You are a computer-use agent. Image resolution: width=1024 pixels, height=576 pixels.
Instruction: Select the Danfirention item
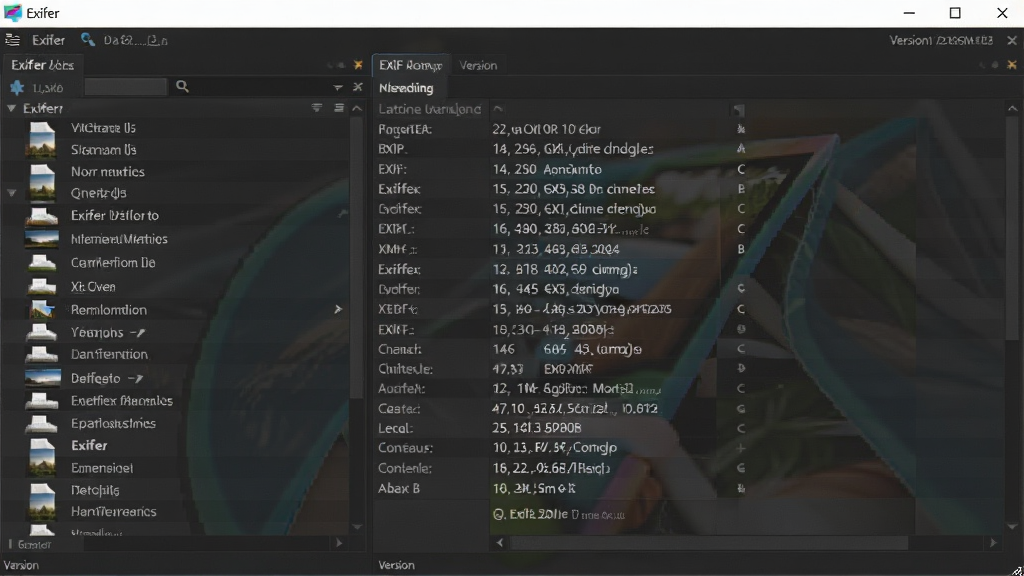pyautogui.click(x=109, y=355)
